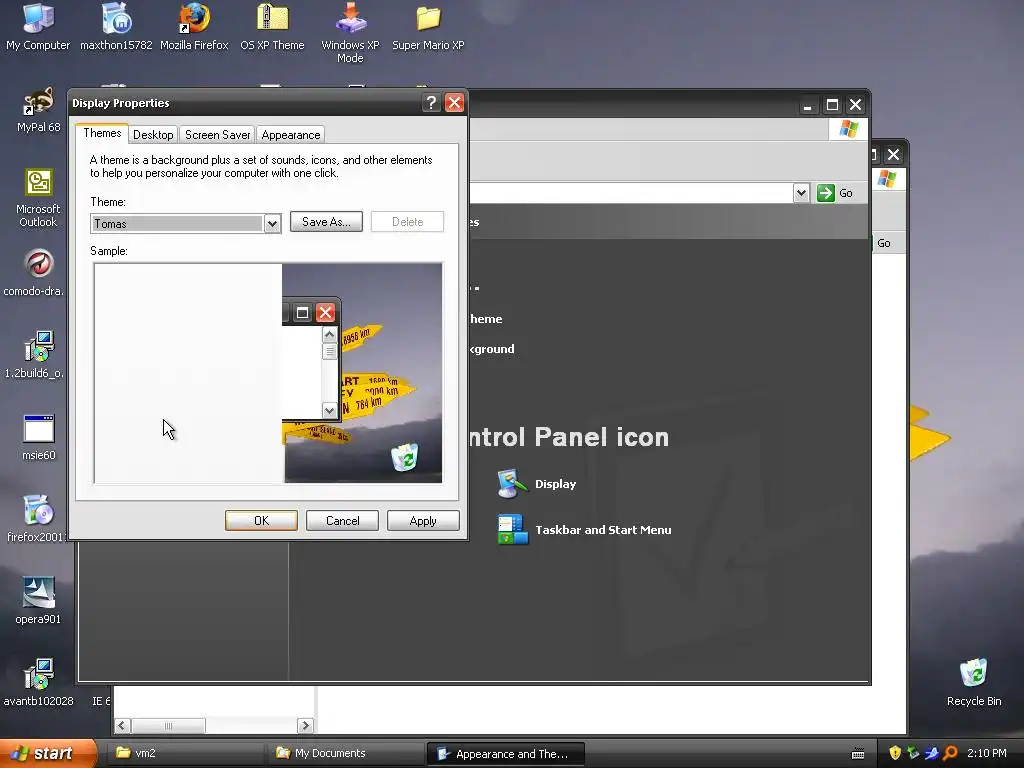Switch to the Themes tab
The height and width of the screenshot is (768, 1024).
click(102, 133)
